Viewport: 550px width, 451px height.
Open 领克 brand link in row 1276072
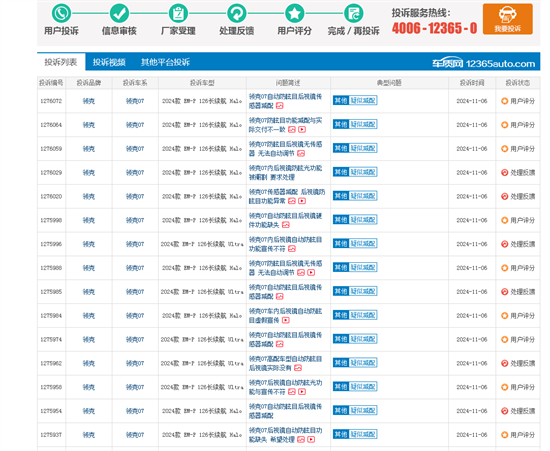pyautogui.click(x=89, y=101)
